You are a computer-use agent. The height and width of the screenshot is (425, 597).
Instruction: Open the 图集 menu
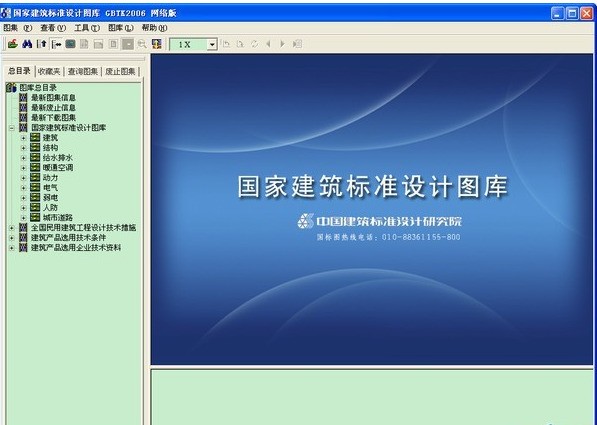(18, 28)
